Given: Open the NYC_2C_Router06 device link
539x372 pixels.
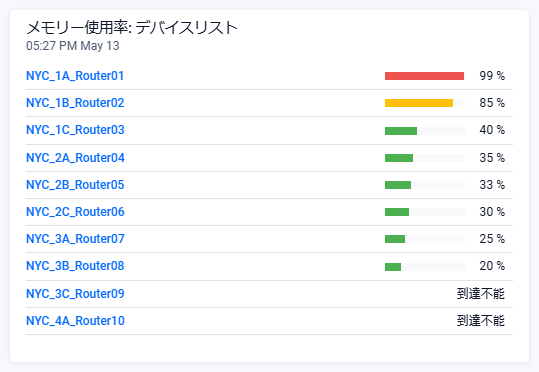Looking at the screenshot, I should [x=75, y=212].
